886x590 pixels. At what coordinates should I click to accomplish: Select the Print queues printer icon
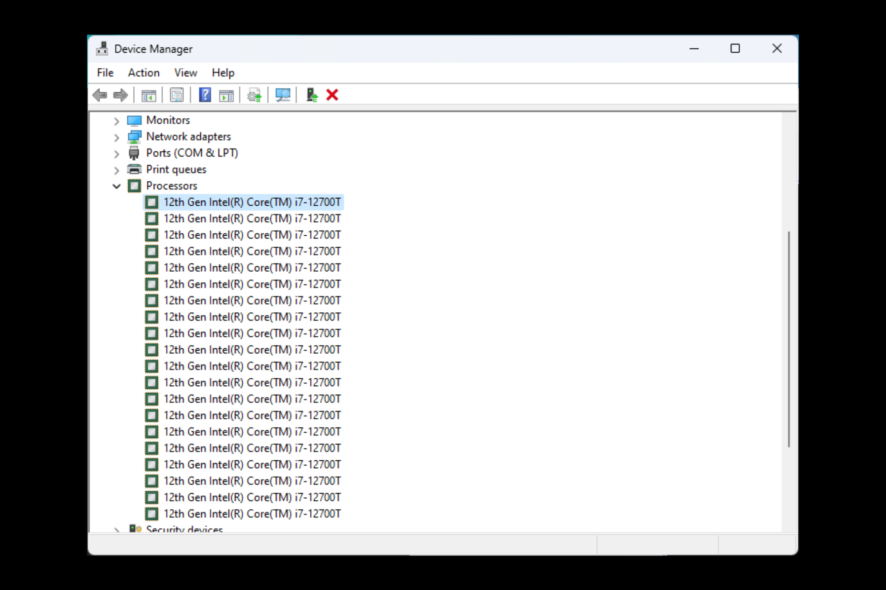(134, 170)
